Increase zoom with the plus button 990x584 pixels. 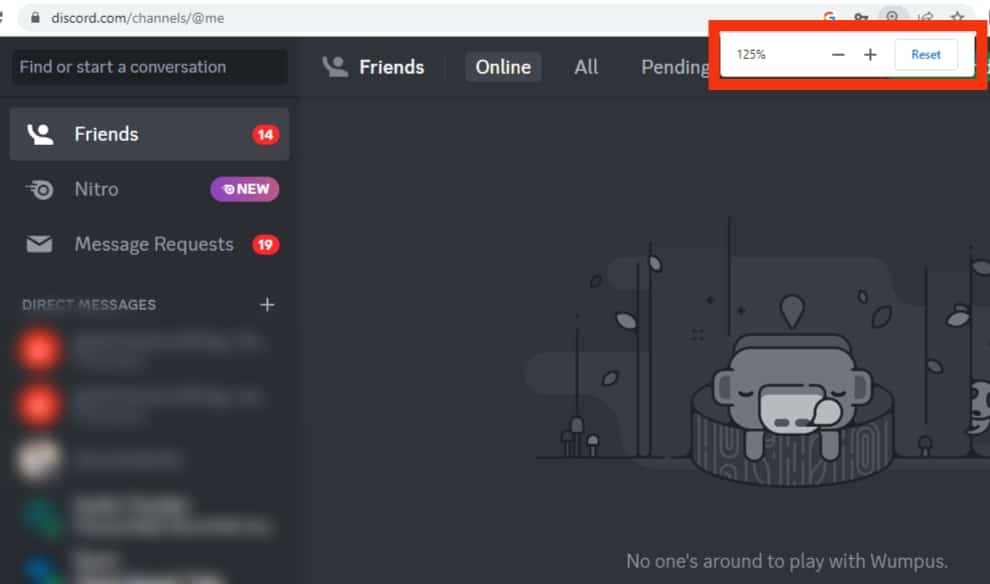(x=870, y=55)
